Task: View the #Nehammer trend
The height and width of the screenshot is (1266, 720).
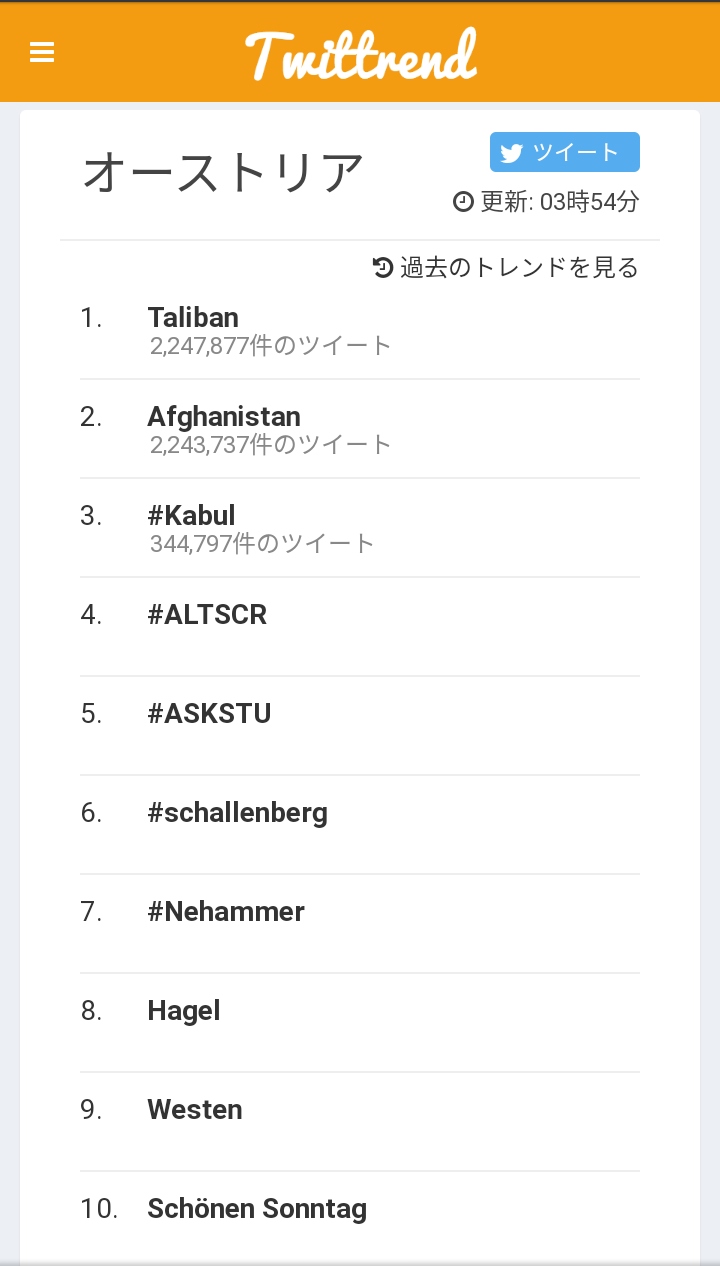Action: pyautogui.click(x=226, y=911)
